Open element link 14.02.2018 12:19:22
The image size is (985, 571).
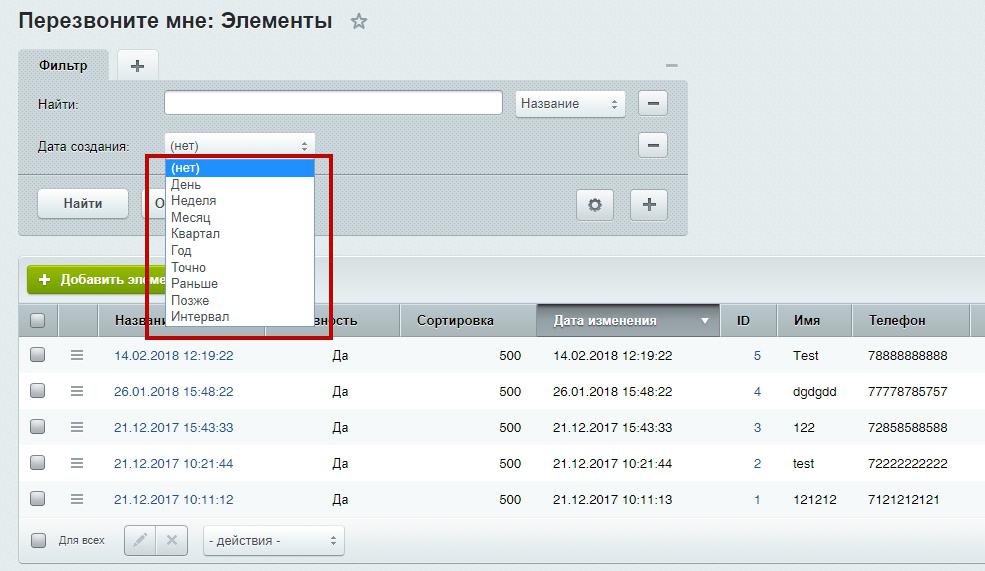pyautogui.click(x=173, y=356)
